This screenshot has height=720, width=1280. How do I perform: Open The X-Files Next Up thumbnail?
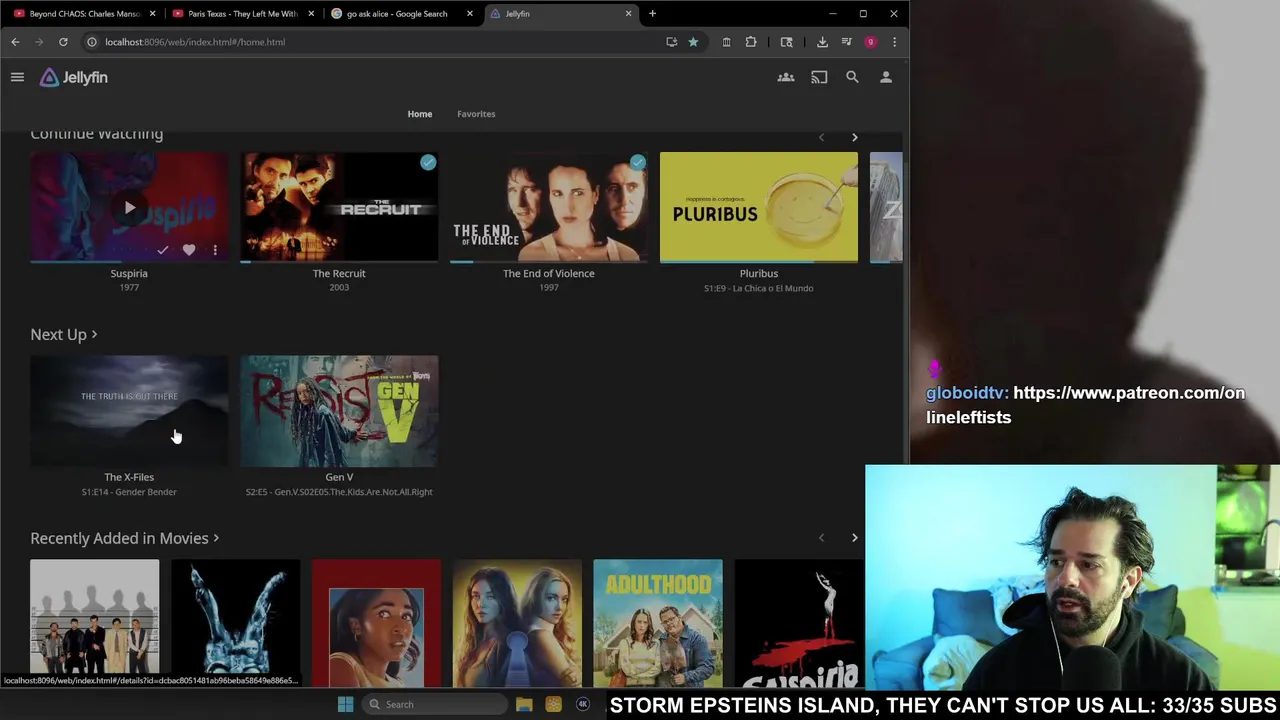click(x=129, y=411)
